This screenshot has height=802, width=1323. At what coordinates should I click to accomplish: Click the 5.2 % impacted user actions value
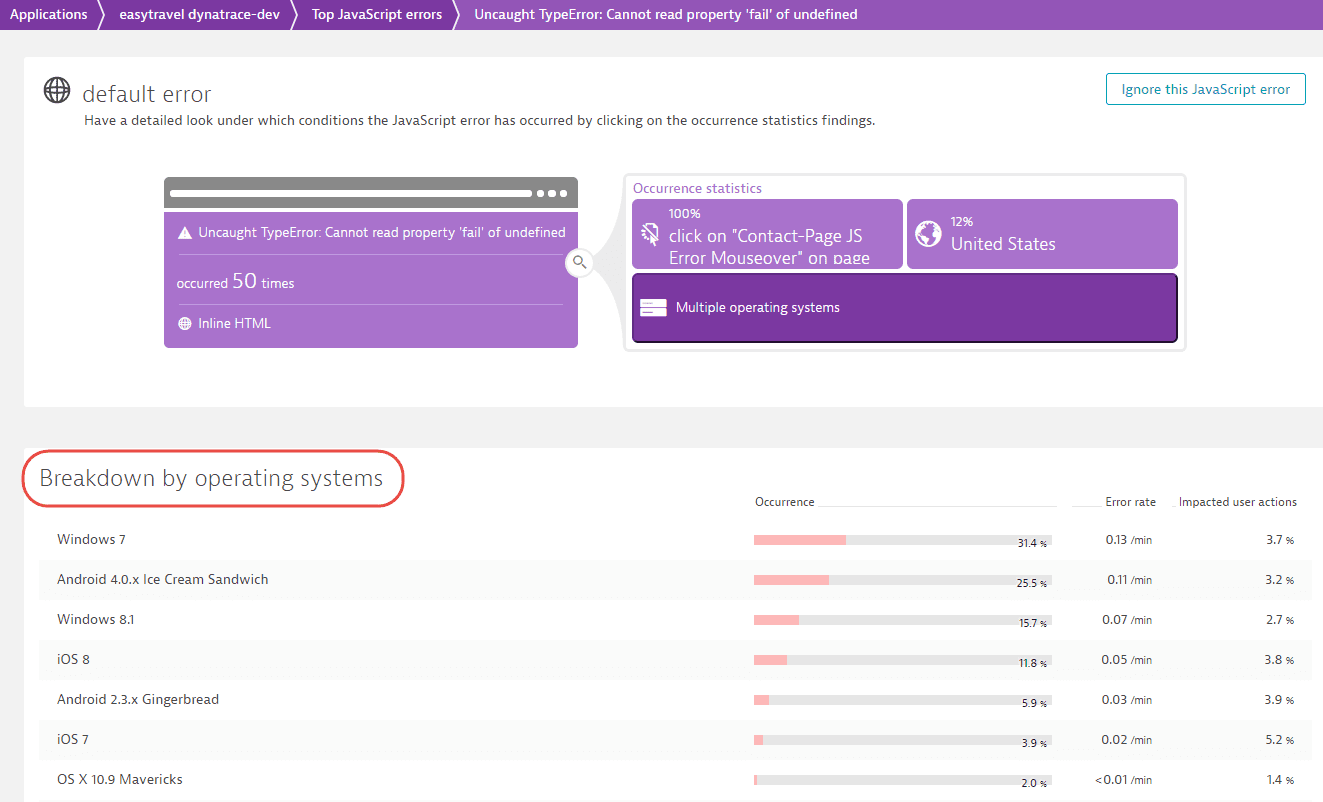[x=1280, y=739]
